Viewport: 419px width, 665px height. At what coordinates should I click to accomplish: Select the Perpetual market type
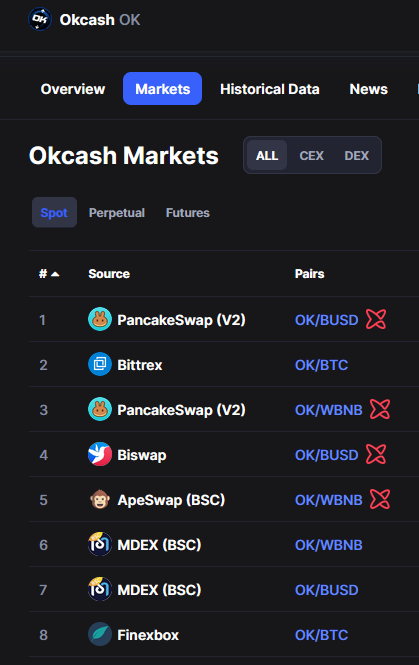pos(117,212)
